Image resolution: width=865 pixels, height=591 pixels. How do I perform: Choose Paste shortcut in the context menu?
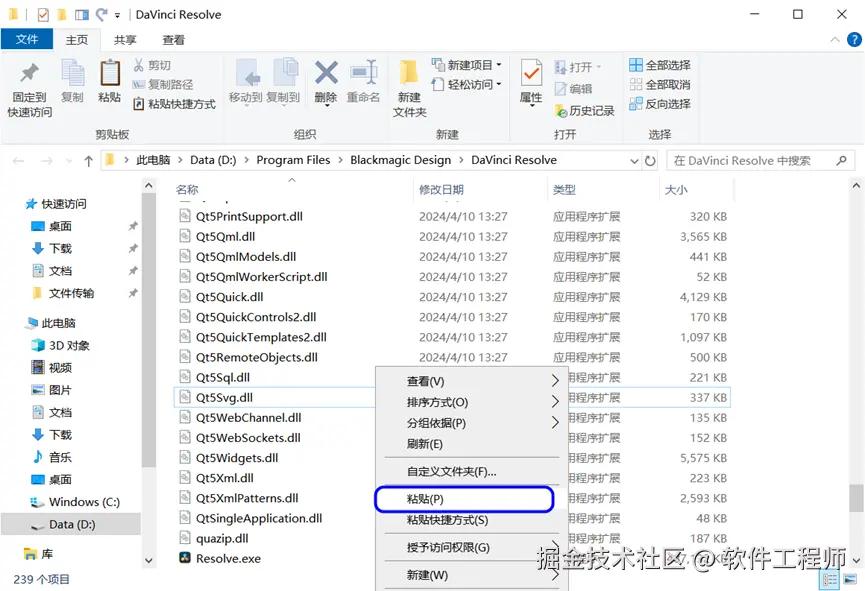[472, 520]
